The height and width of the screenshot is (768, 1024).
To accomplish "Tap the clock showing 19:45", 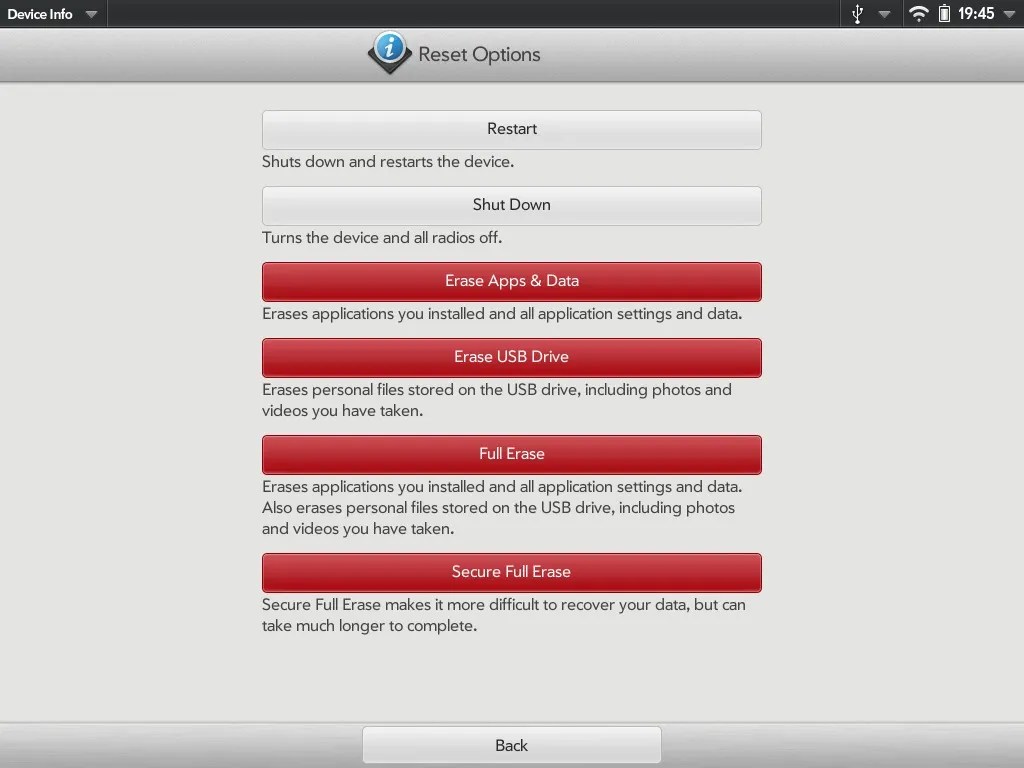I will pos(977,14).
